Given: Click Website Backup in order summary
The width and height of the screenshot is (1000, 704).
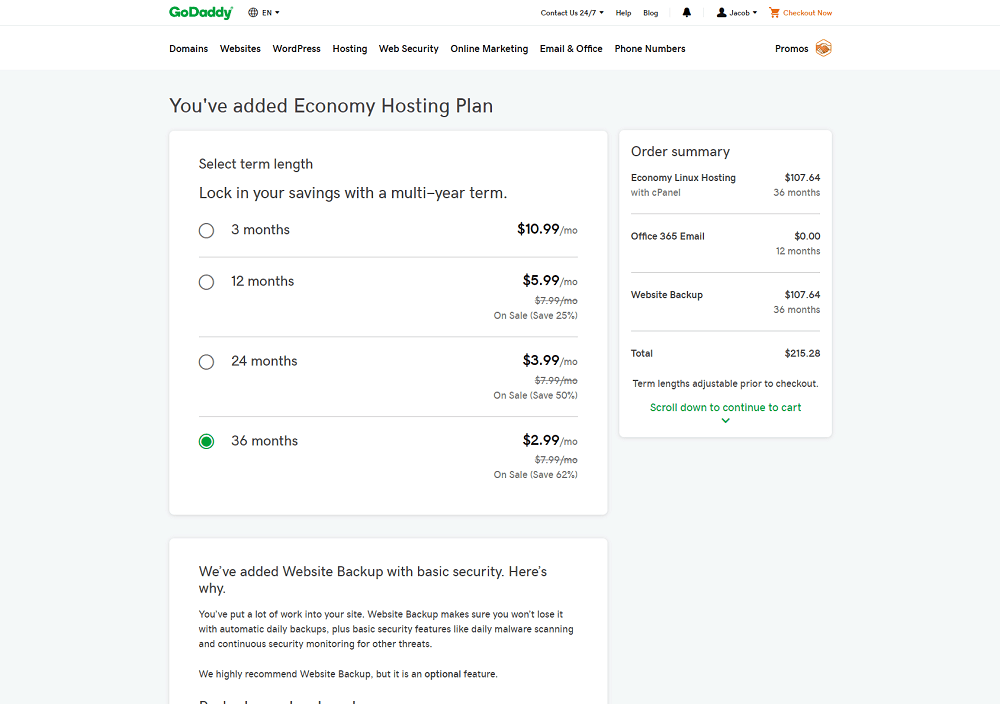Looking at the screenshot, I should coord(666,295).
